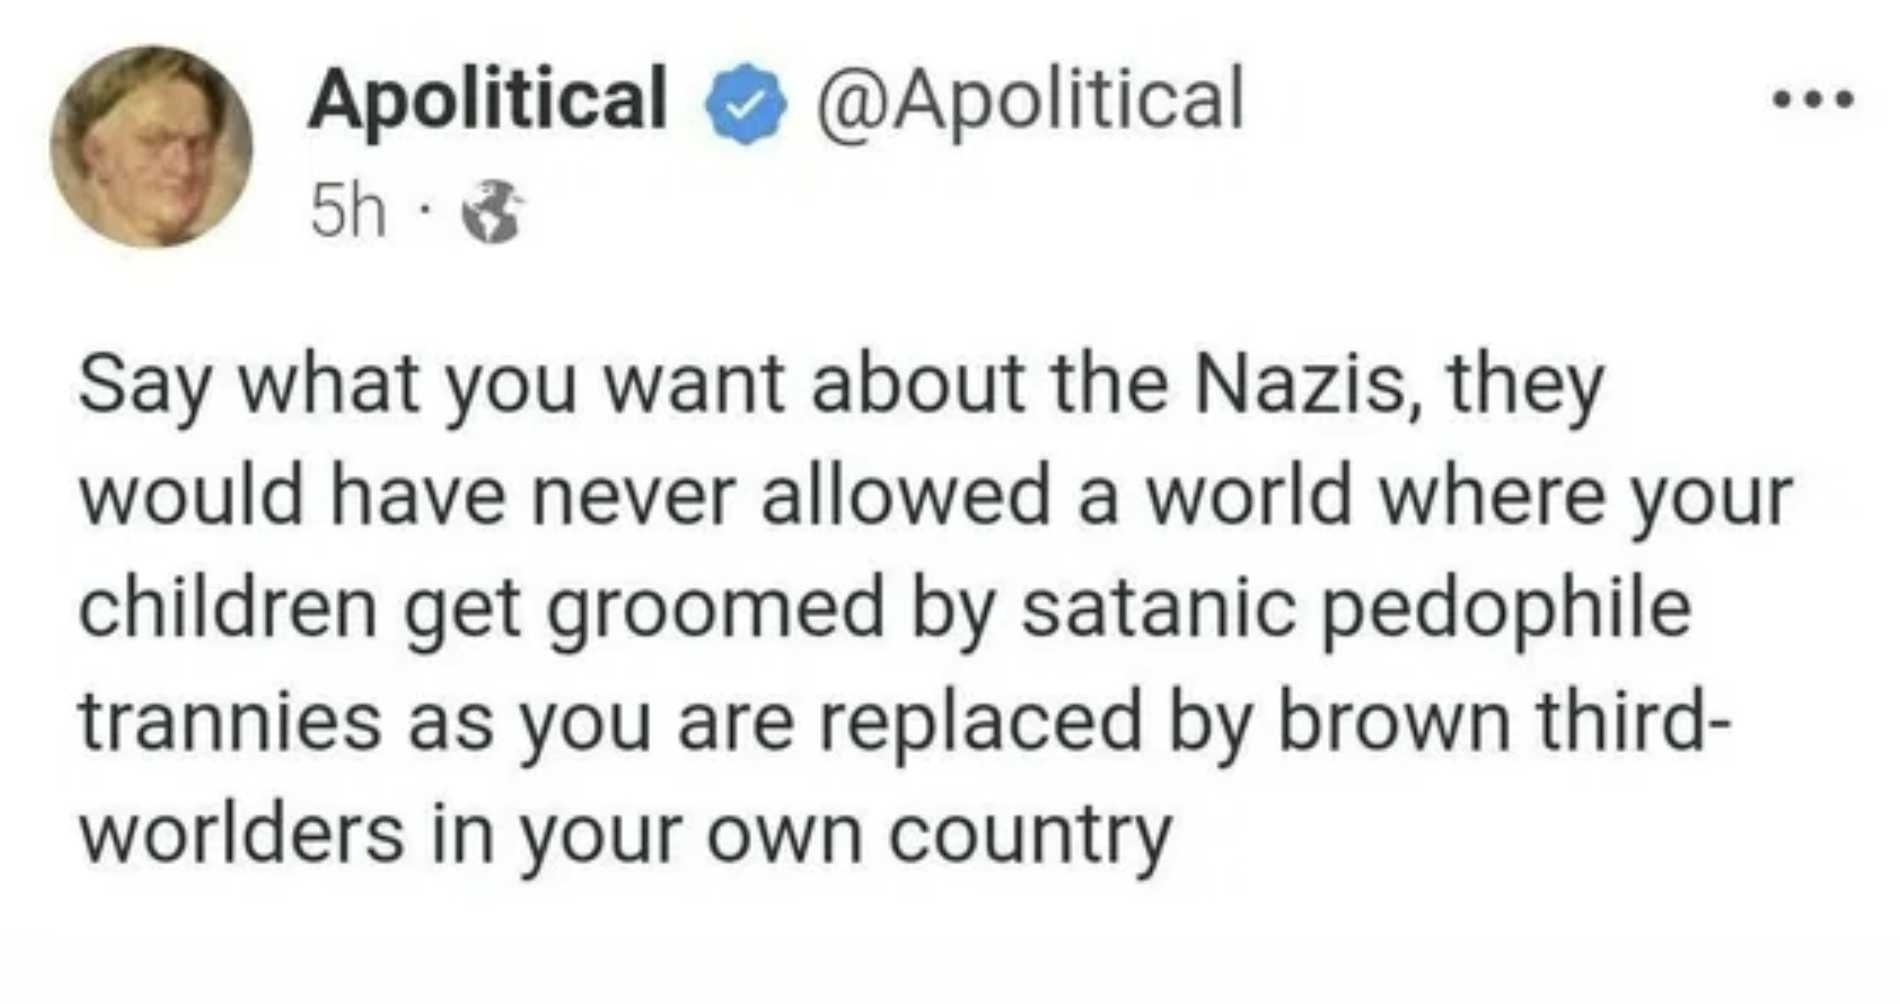The width and height of the screenshot is (1900, 1004).
Task: Open the three-dot more options menu
Action: point(1812,99)
